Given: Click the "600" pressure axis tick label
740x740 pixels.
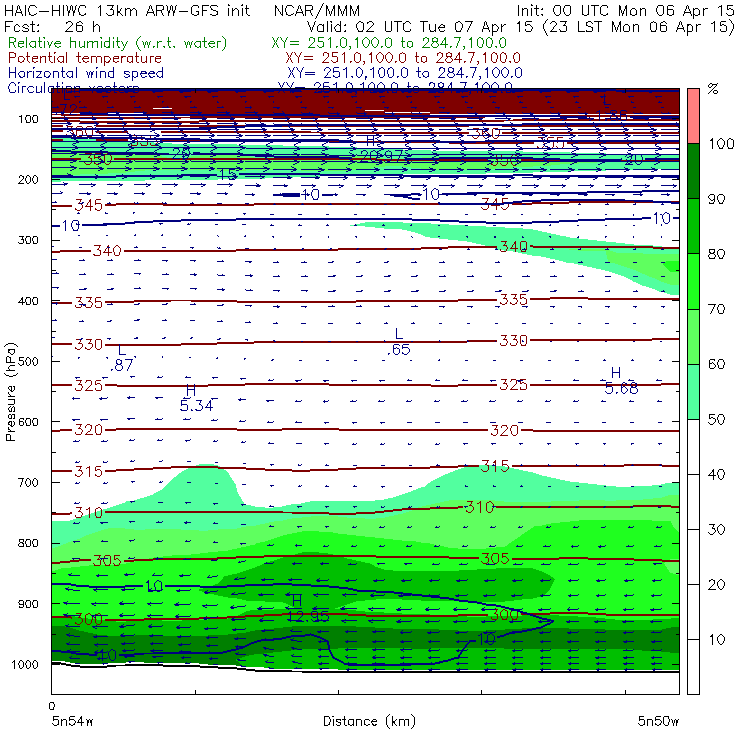Looking at the screenshot, I should tap(28, 422).
